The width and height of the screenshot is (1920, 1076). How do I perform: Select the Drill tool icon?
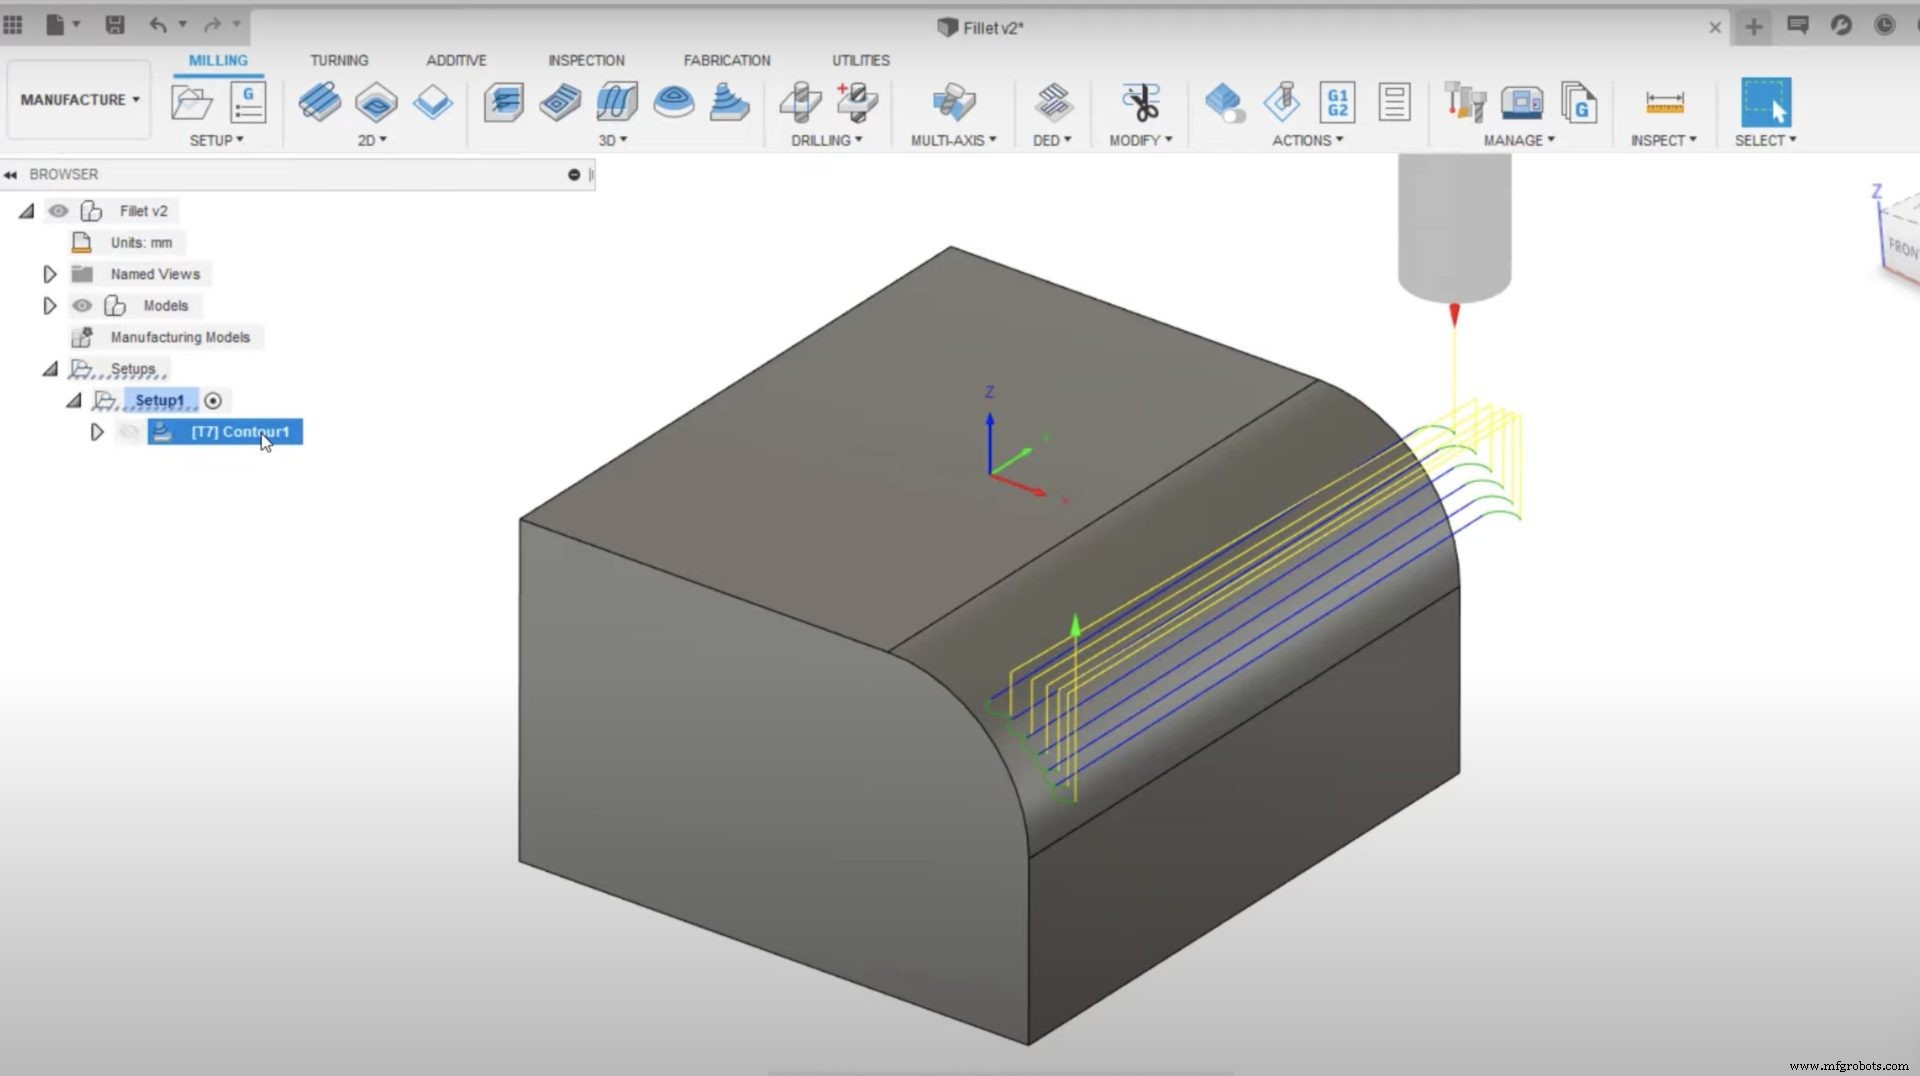pyautogui.click(x=799, y=103)
